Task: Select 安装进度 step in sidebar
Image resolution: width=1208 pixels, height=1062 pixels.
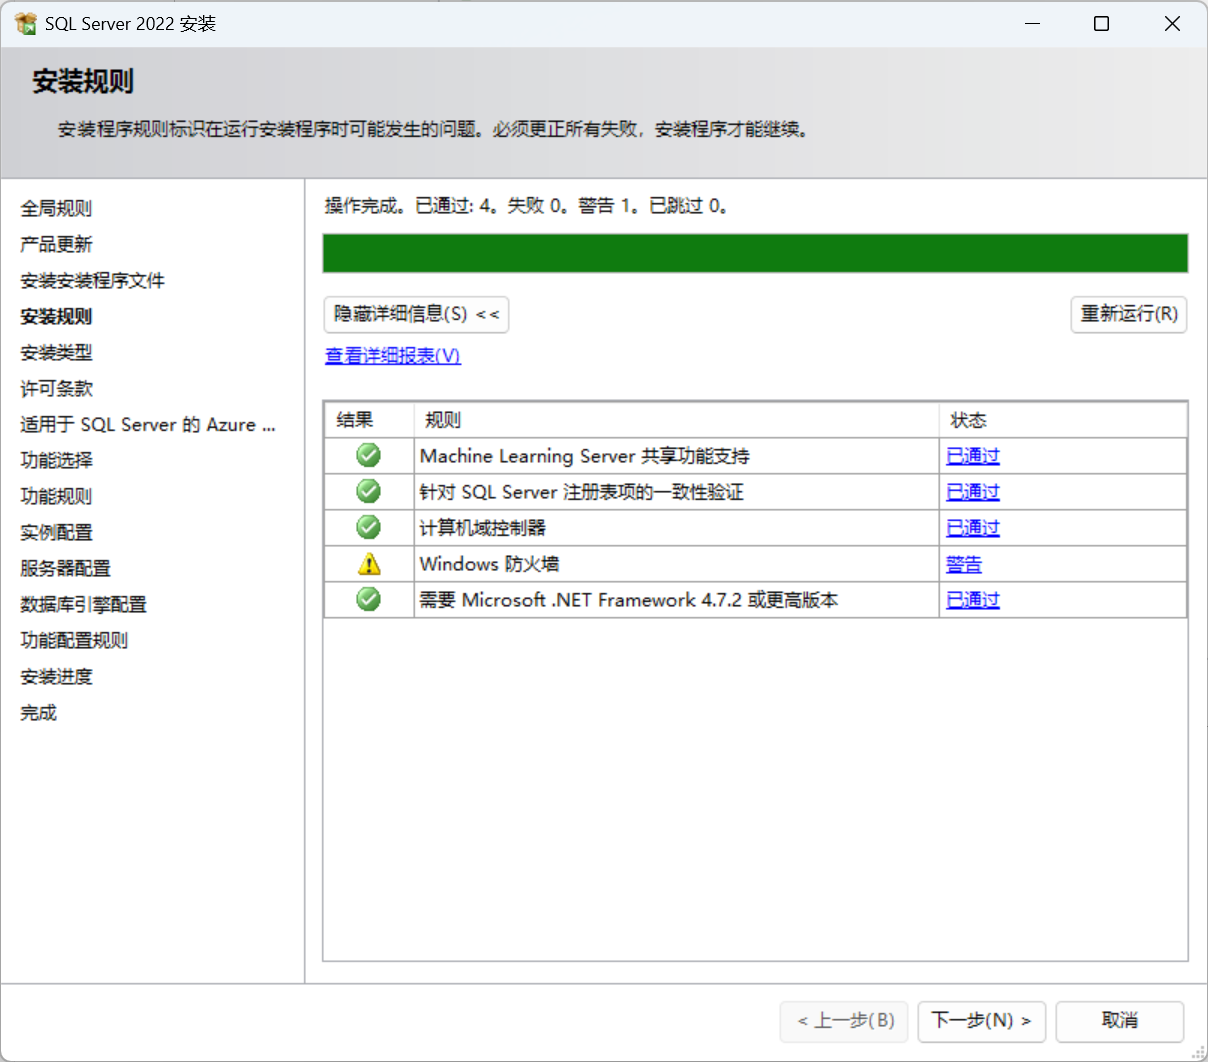Action: [x=56, y=676]
